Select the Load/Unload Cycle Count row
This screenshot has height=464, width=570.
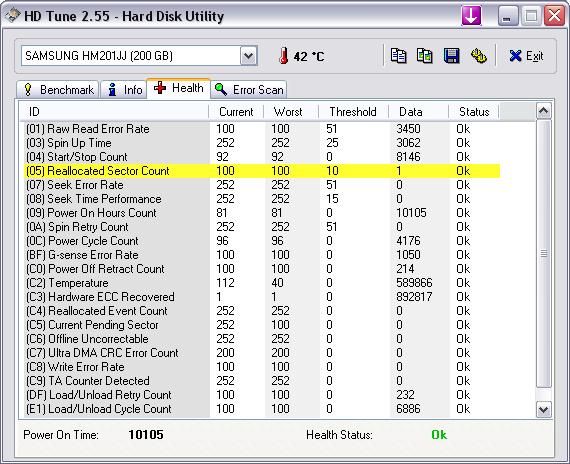coord(262,409)
